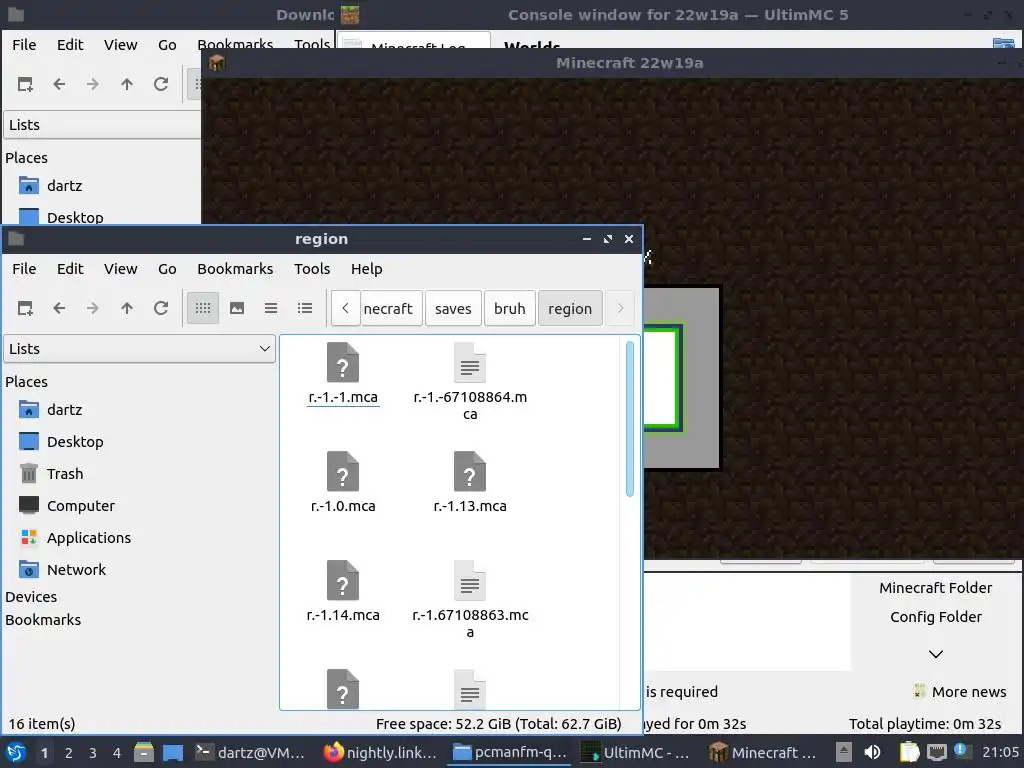The height and width of the screenshot is (768, 1024).
Task: Go back in the region window
Action: coord(59,308)
